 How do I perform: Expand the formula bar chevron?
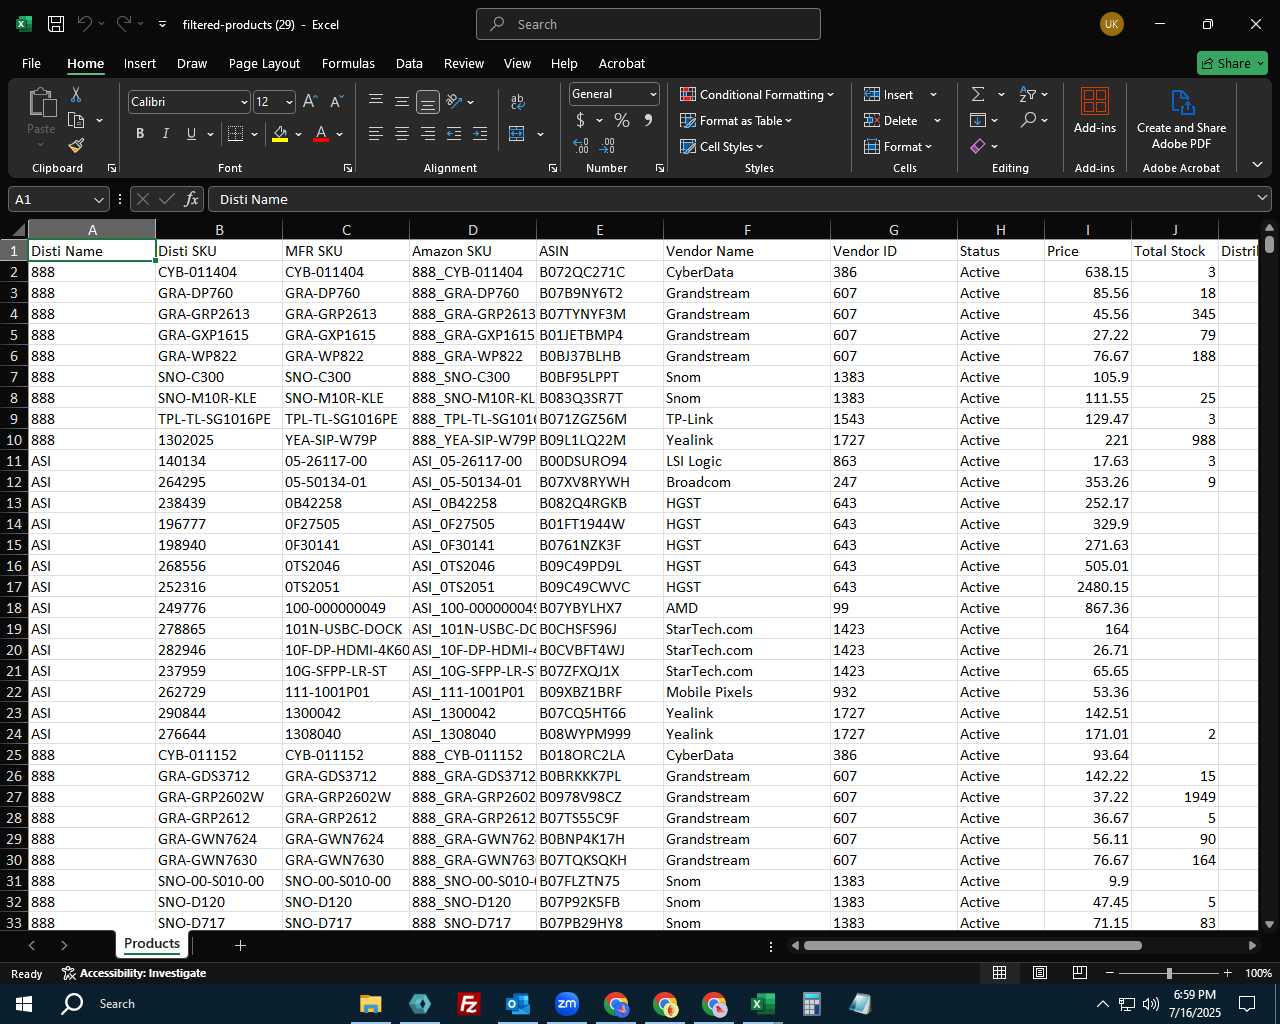1262,199
